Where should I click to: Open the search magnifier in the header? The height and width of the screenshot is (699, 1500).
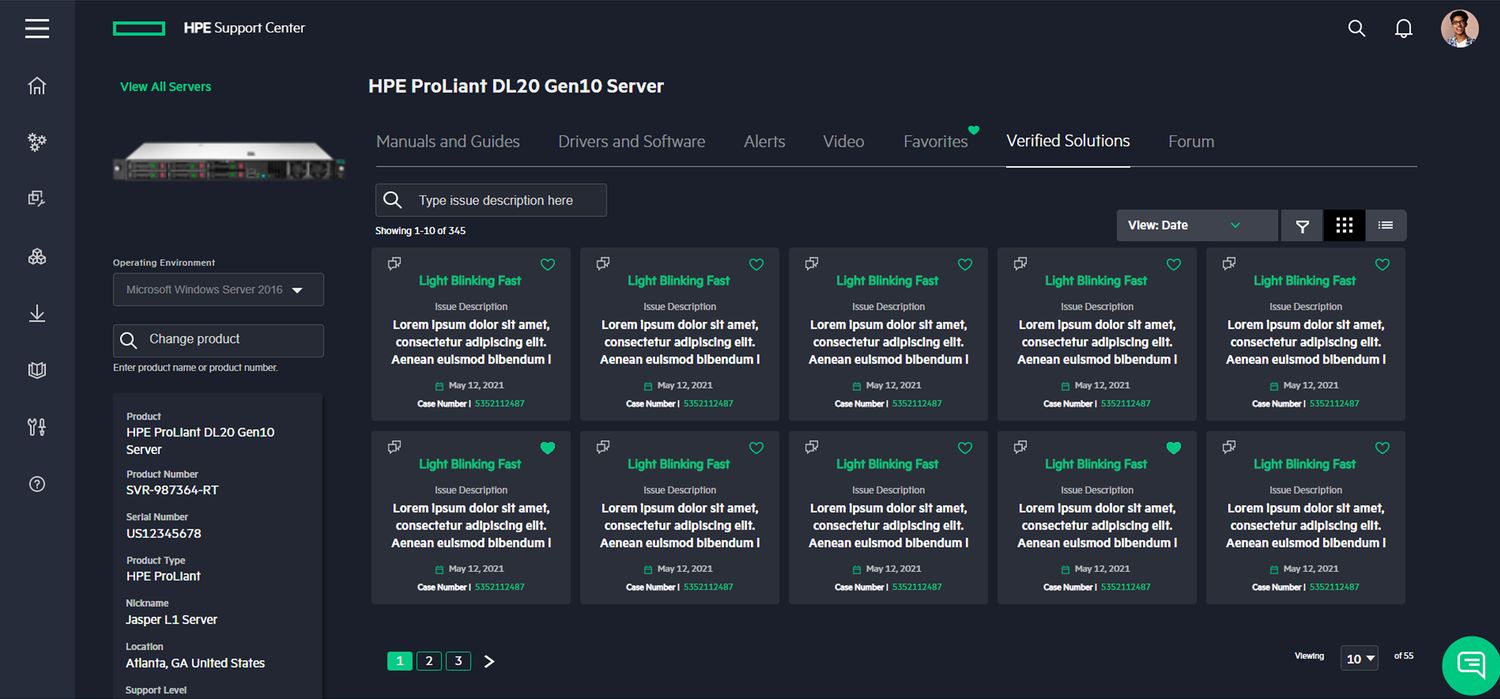[x=1356, y=28]
